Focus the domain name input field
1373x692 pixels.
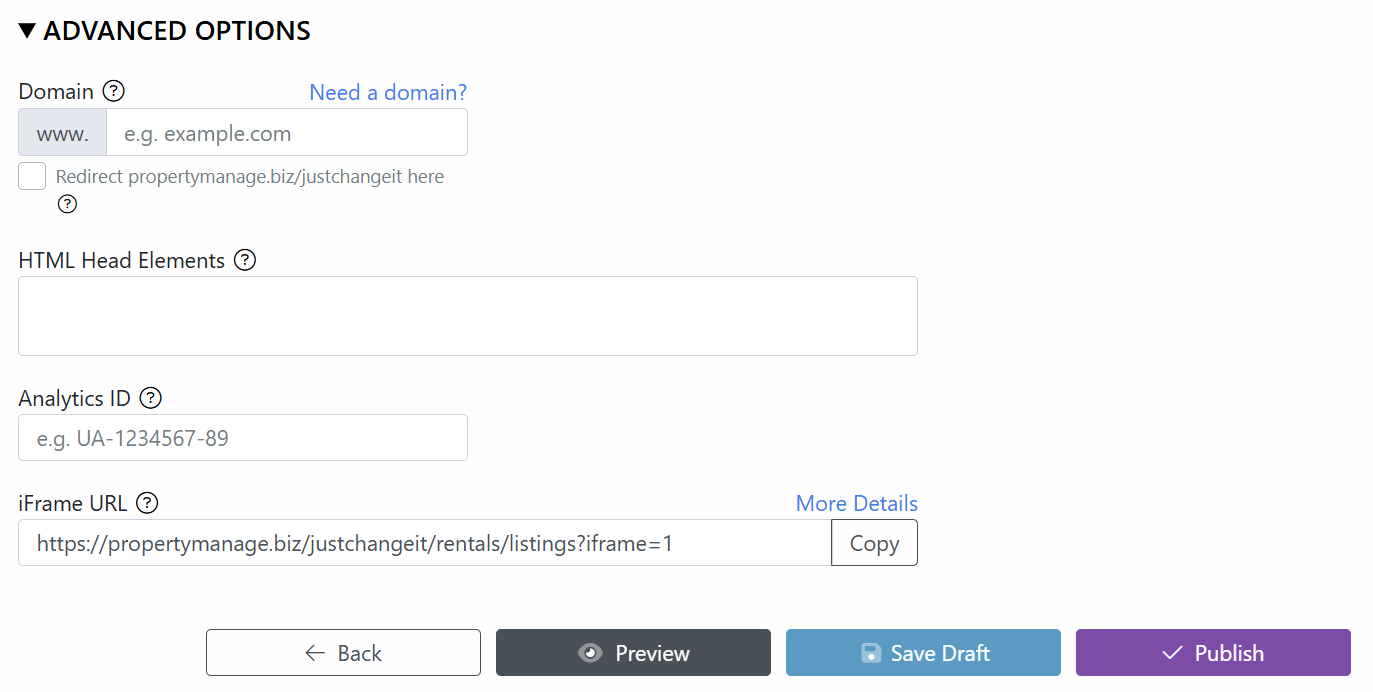click(x=287, y=132)
